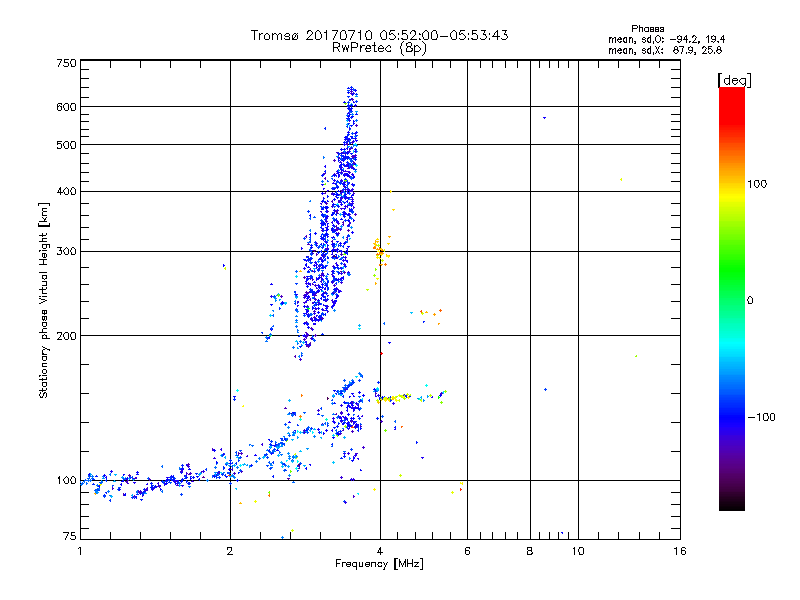800x600 pixels.
Task: Click the '[deg]' colorbar unit label
Action: (x=734, y=80)
